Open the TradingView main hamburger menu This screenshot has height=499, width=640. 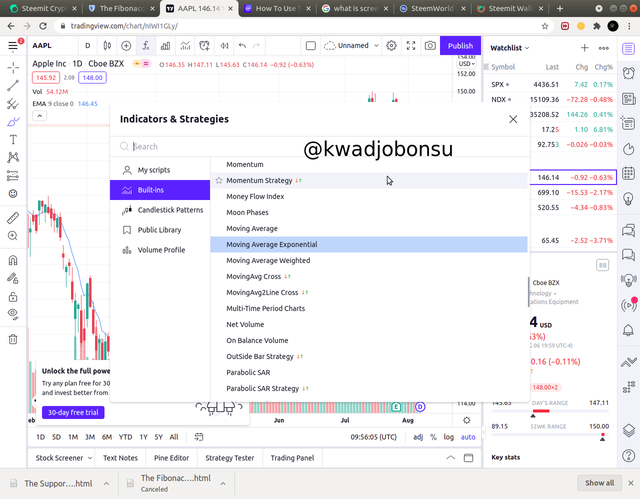tap(13, 45)
